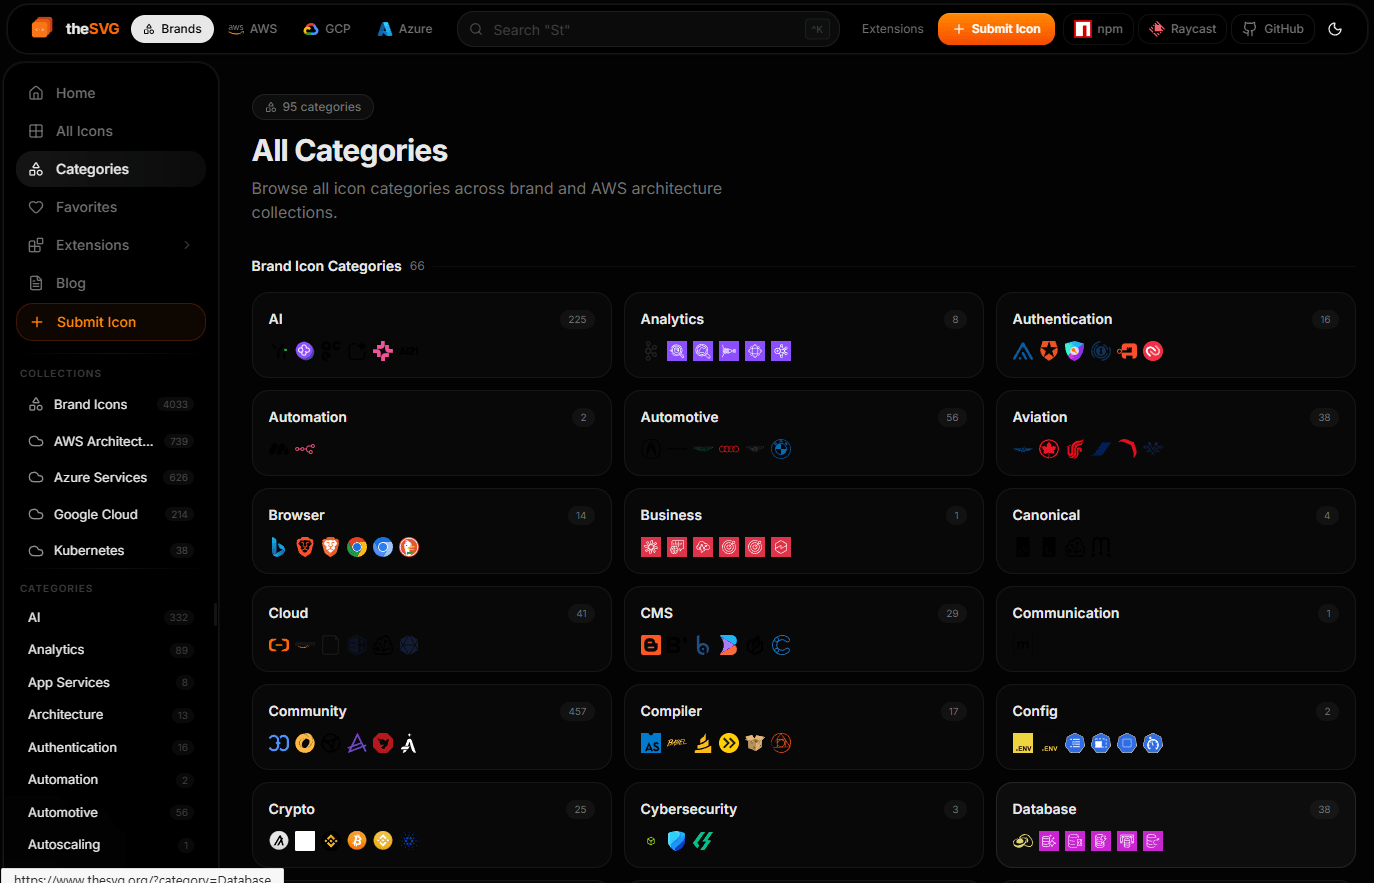The width and height of the screenshot is (1374, 883).
Task: Switch to the GCP tab
Action: (x=327, y=29)
